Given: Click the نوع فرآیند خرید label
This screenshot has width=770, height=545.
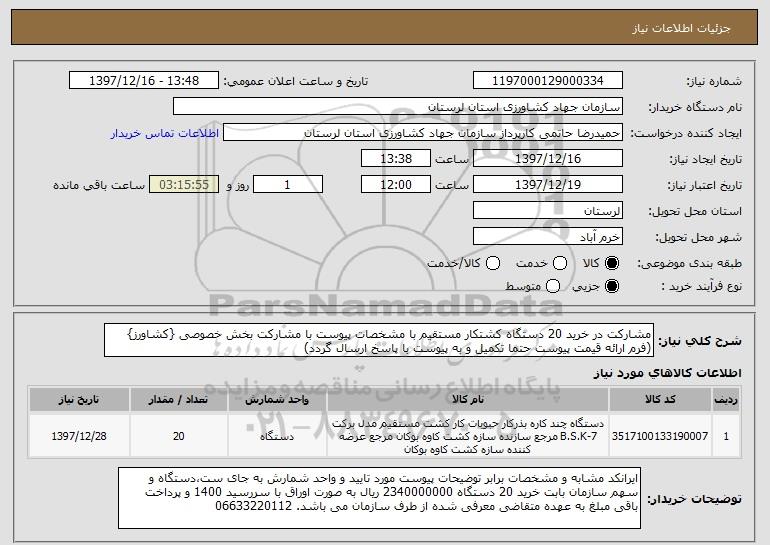Looking at the screenshot, I should [x=702, y=286].
